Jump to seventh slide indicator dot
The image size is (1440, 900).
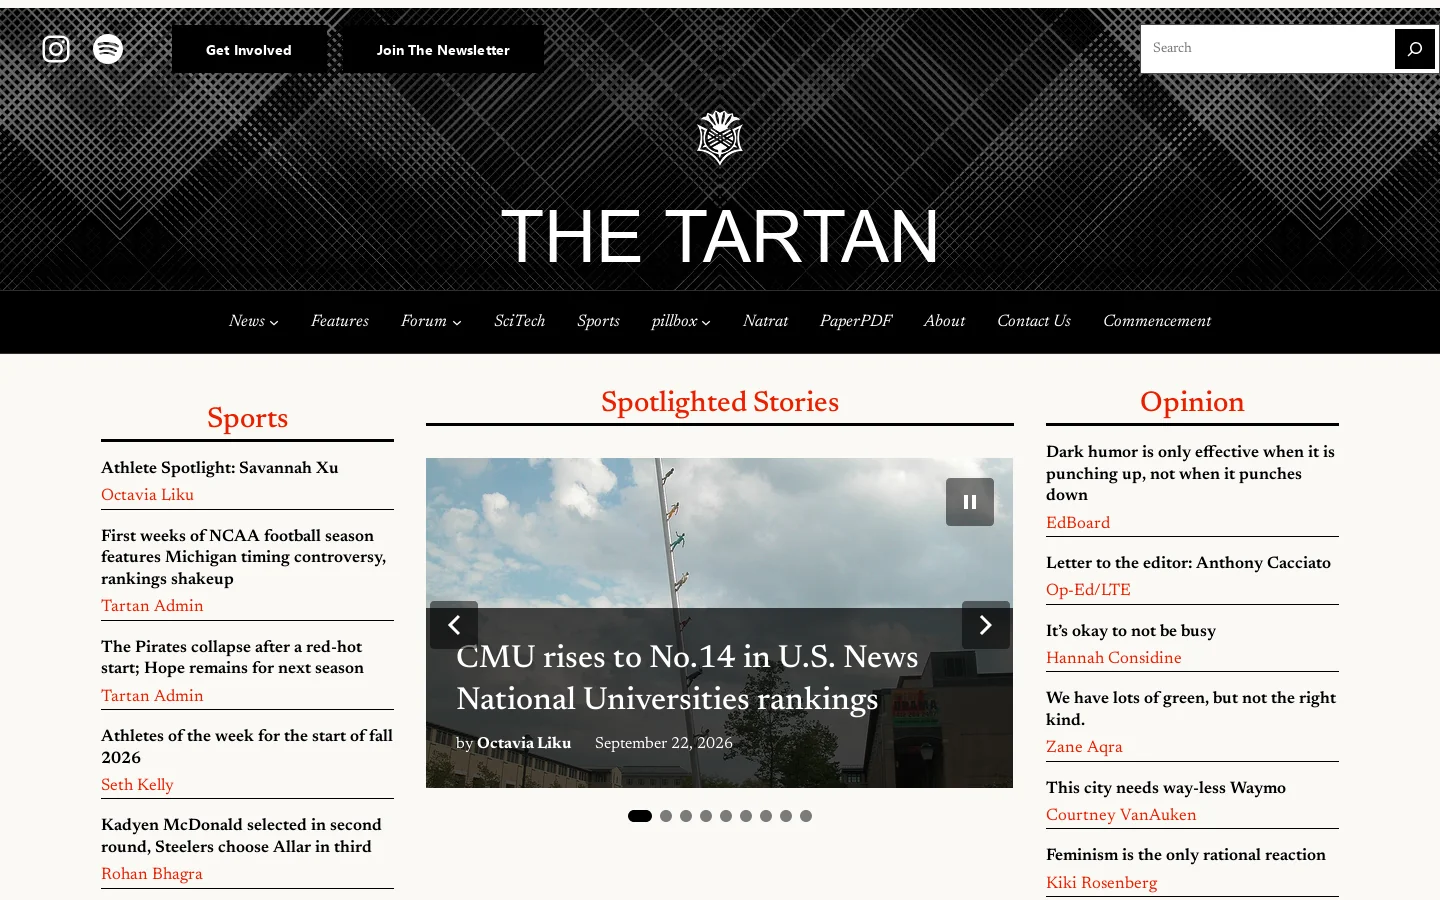766,816
